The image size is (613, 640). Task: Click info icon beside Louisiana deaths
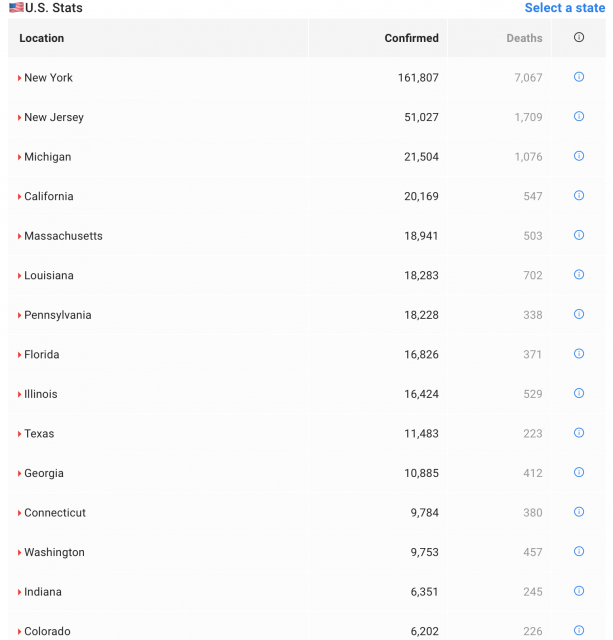click(x=579, y=275)
